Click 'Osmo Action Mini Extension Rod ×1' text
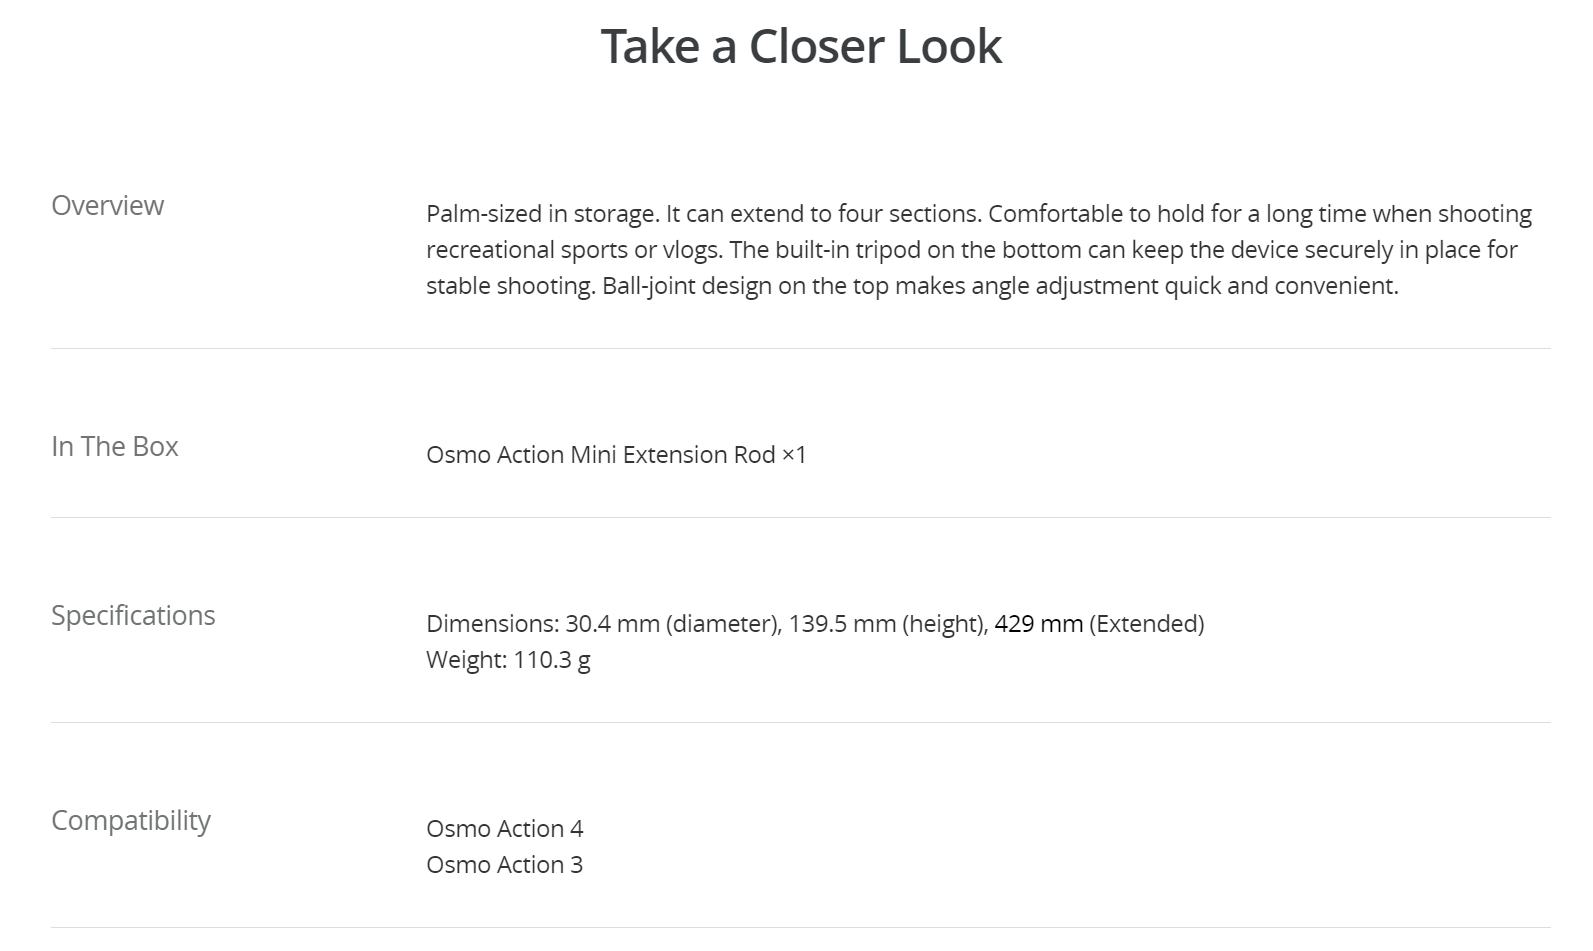Image resolution: width=1593 pixels, height=951 pixels. pos(616,455)
